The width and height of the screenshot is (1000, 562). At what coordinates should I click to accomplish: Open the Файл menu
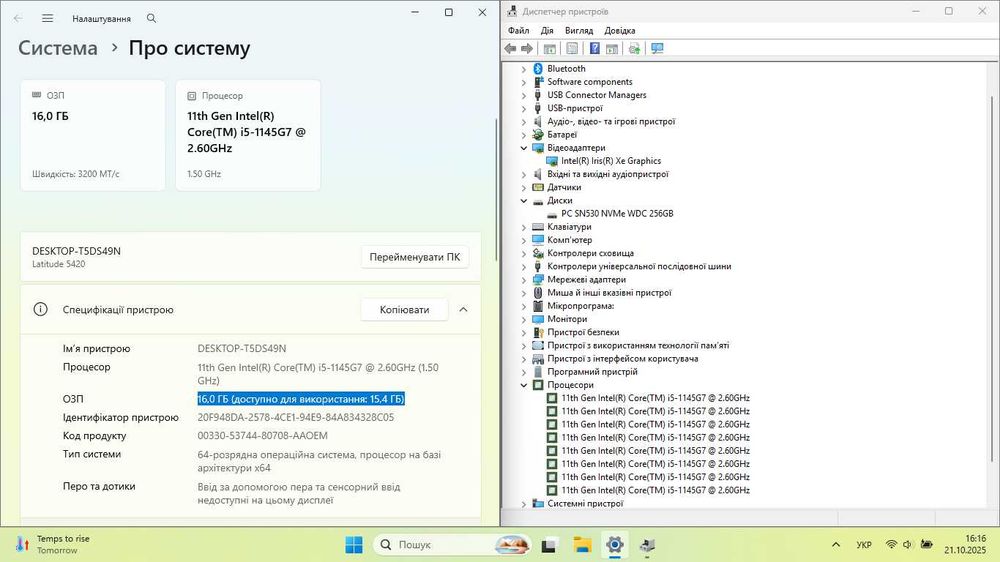pos(518,31)
